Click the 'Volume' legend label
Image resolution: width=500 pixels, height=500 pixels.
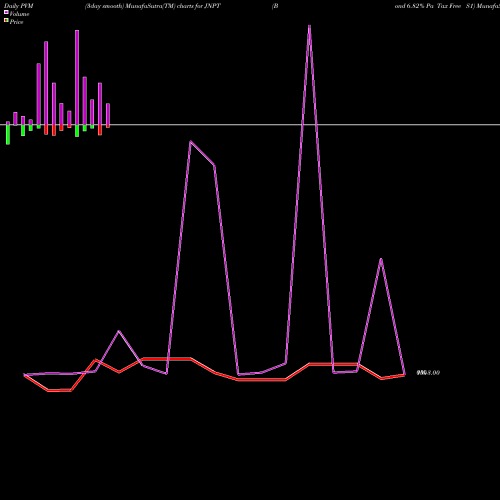click(x=19, y=14)
